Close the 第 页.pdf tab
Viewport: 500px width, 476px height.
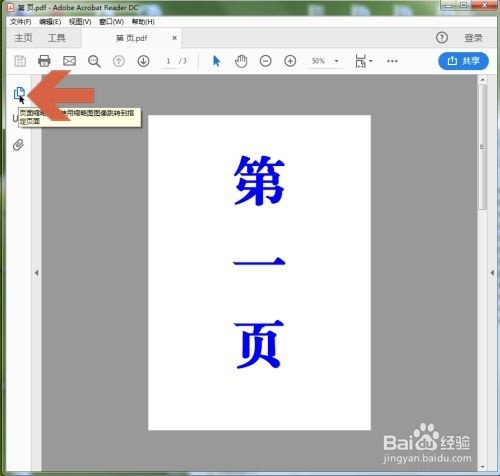click(x=174, y=38)
